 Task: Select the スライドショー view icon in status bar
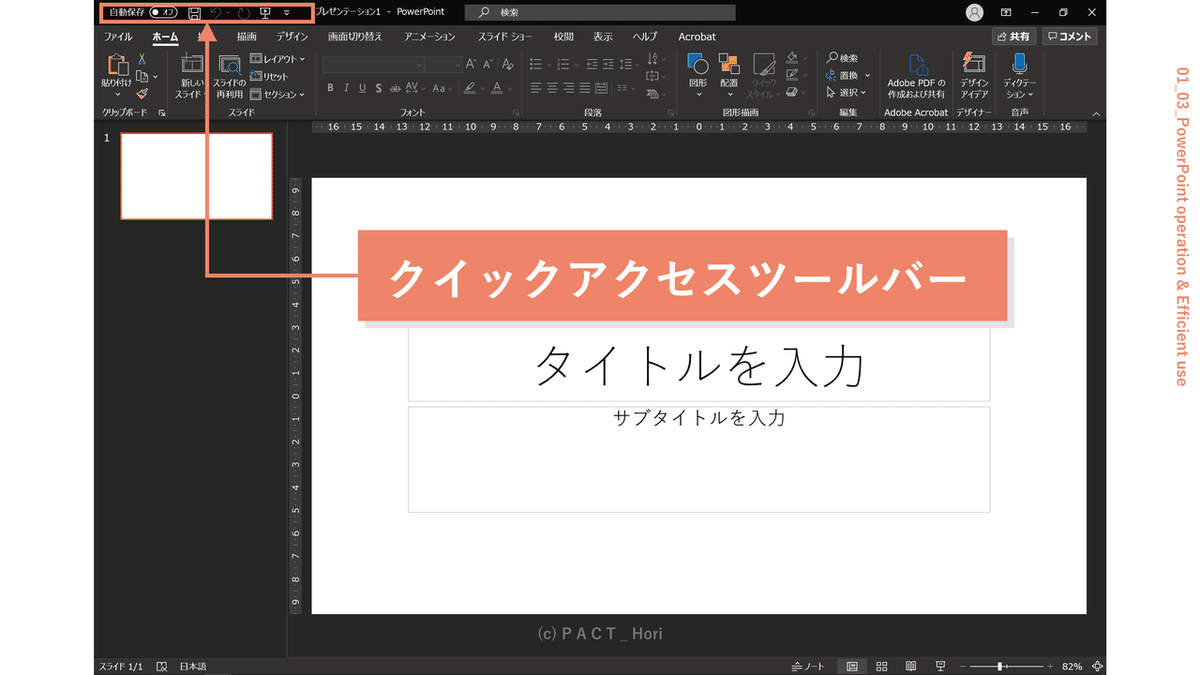(940, 665)
